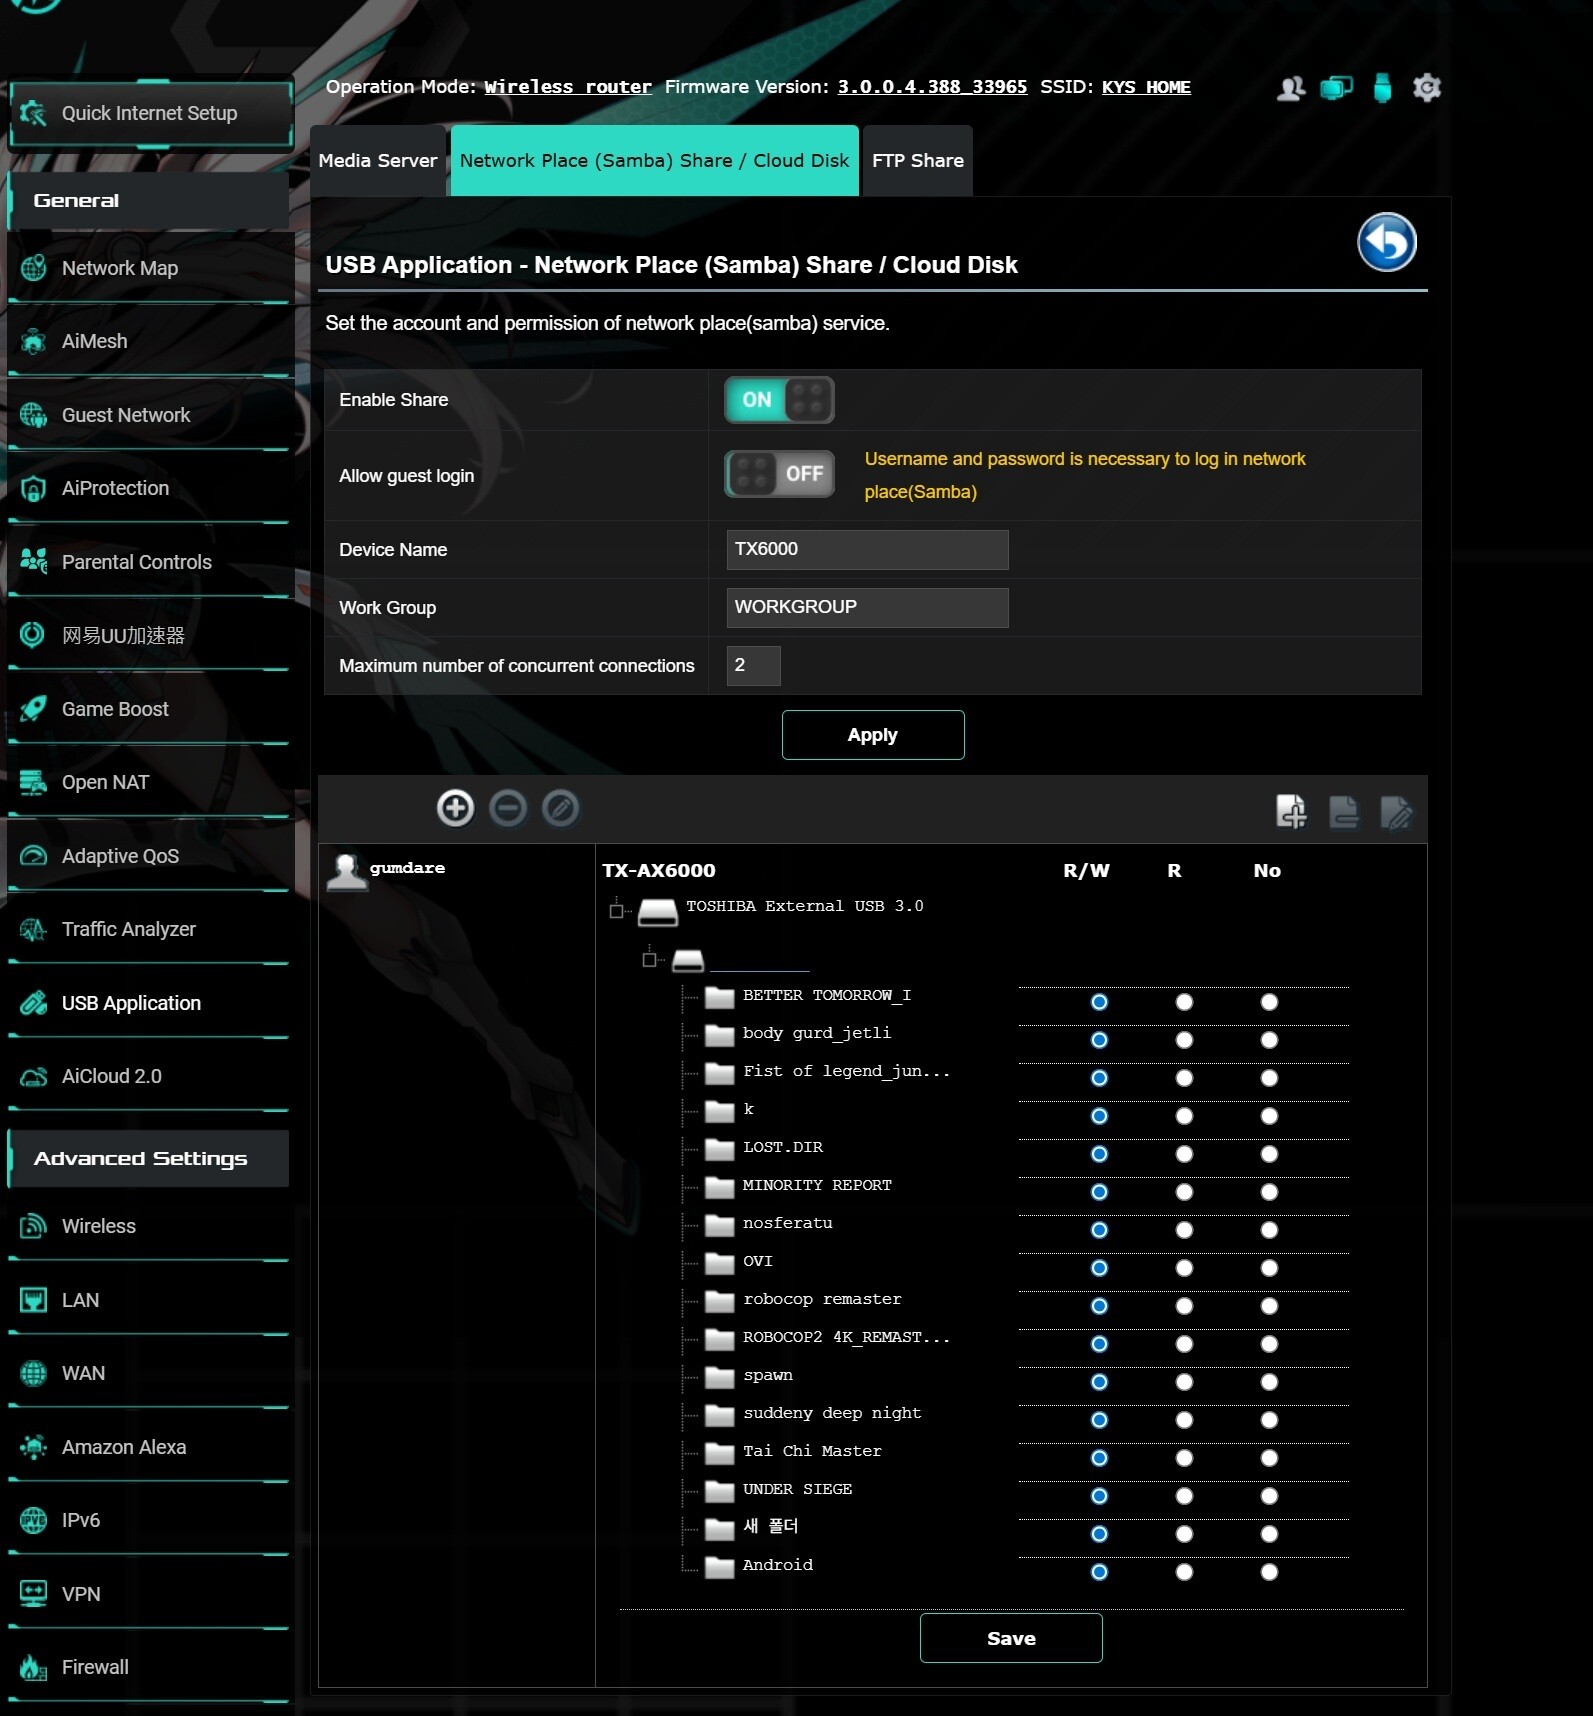Click the KYS_HOME SSID link
Screen dimensions: 1593x1716
[x=1146, y=87]
